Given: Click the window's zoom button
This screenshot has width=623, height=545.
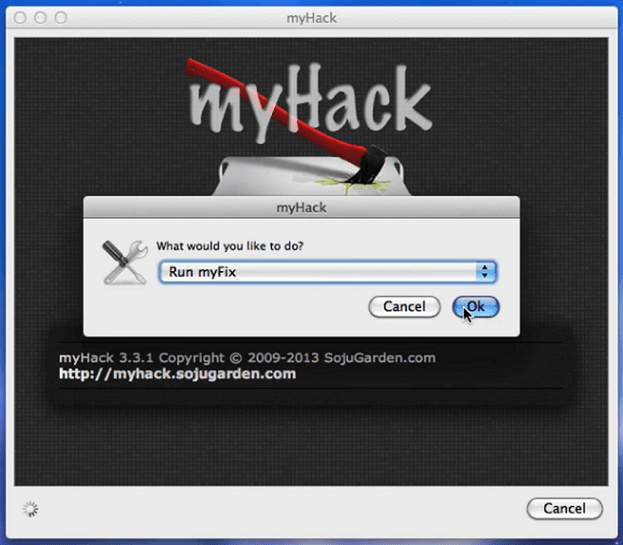Looking at the screenshot, I should tap(61, 17).
